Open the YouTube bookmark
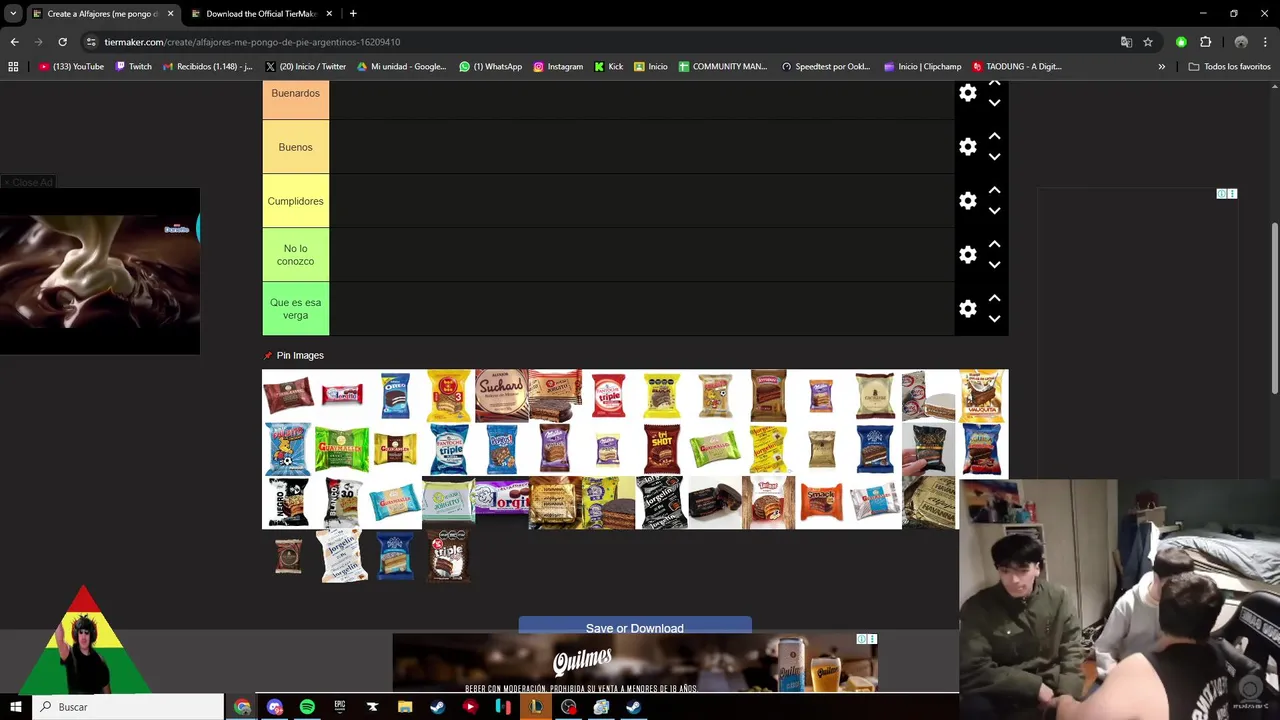 click(72, 67)
